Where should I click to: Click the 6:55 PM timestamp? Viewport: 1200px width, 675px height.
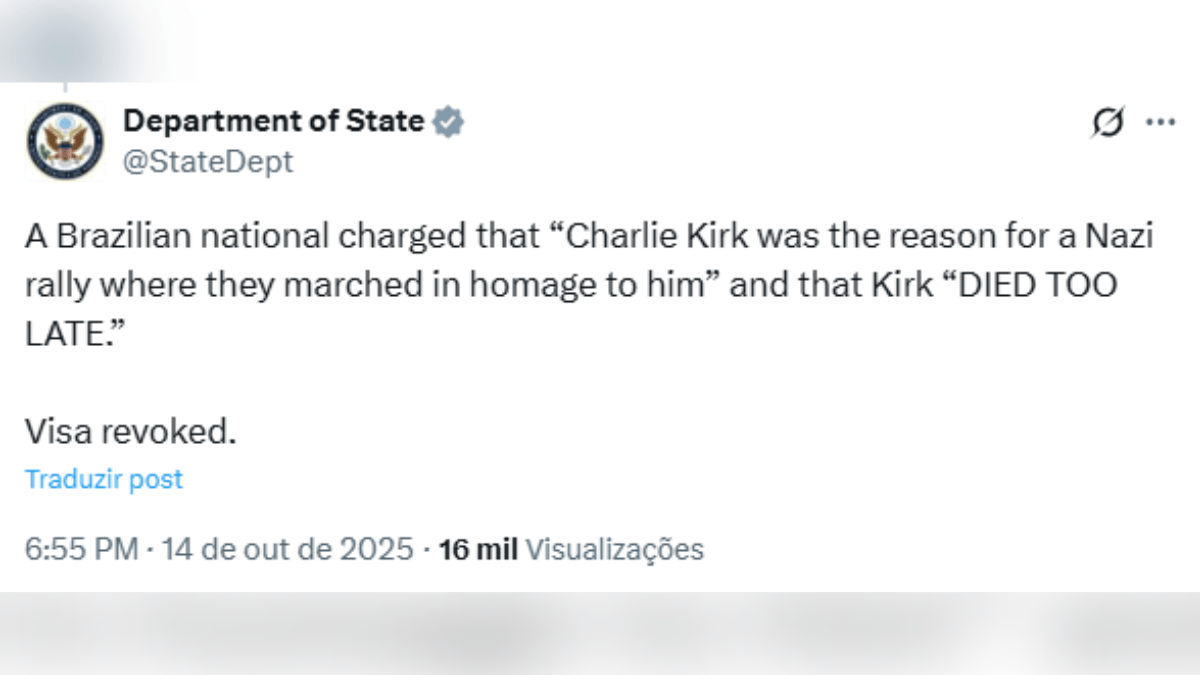coord(82,549)
